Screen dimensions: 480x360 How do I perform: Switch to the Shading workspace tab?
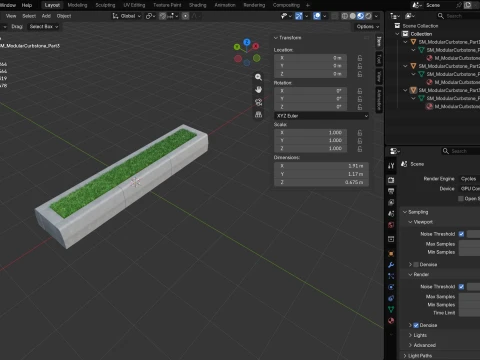[x=198, y=5]
